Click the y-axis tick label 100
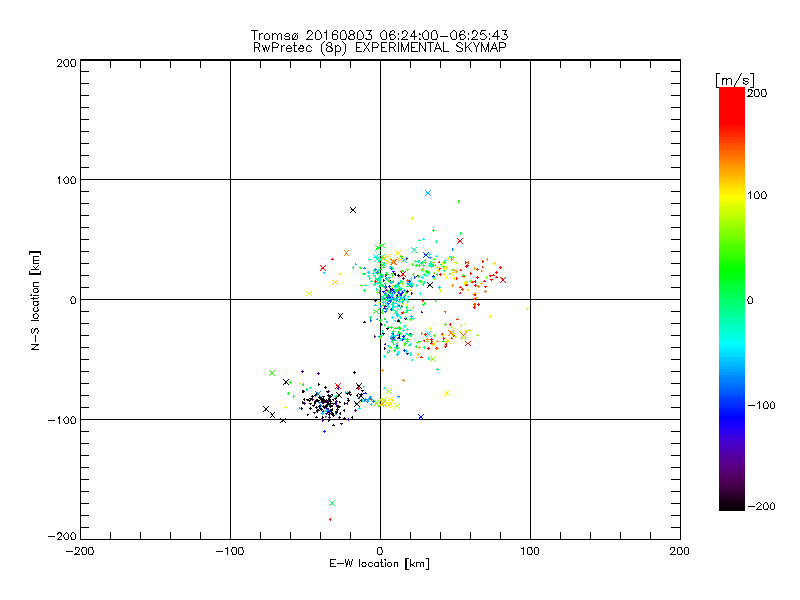This screenshot has width=800, height=600. tap(66, 180)
